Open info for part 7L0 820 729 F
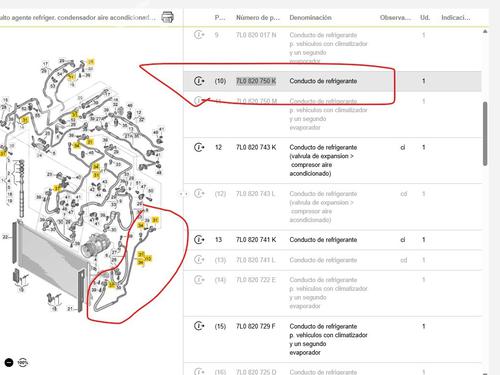Viewport: 500px width, 375px height. 199,326
